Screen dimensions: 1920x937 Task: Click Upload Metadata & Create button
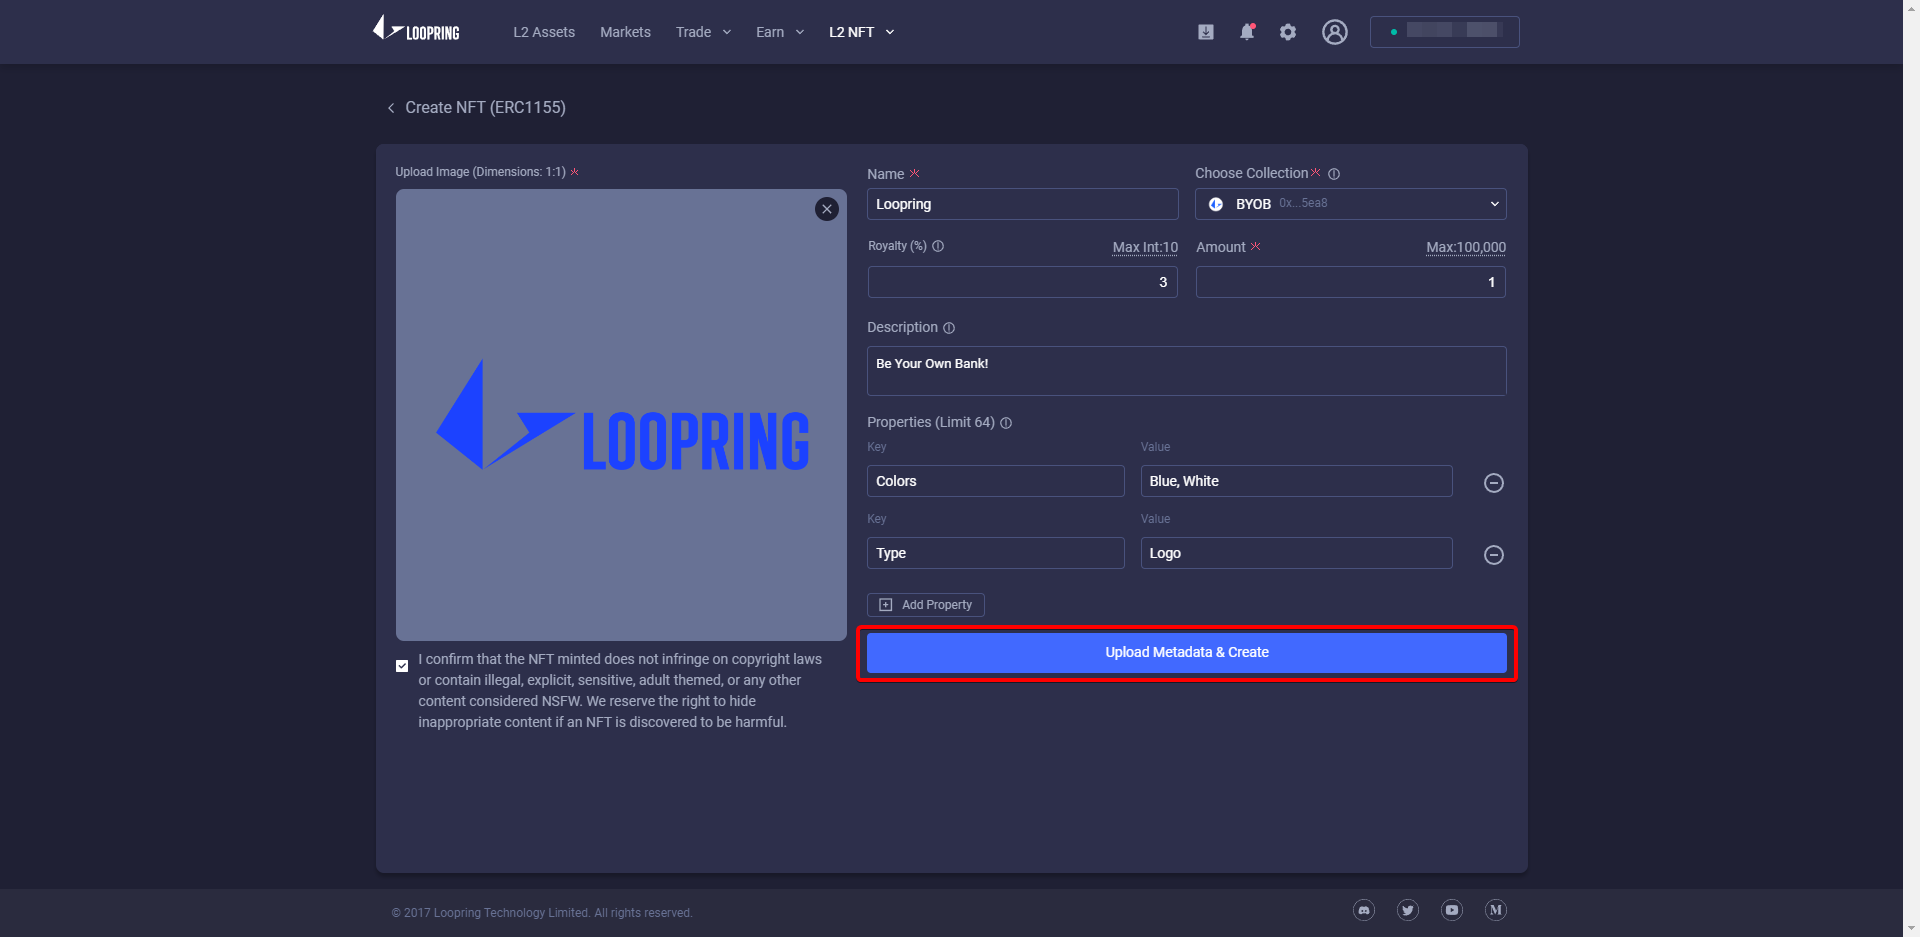coord(1187,653)
